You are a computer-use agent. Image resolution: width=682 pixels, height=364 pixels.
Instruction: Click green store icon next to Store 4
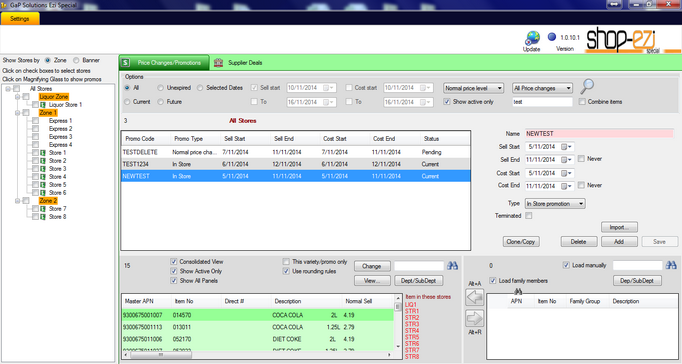pos(43,177)
